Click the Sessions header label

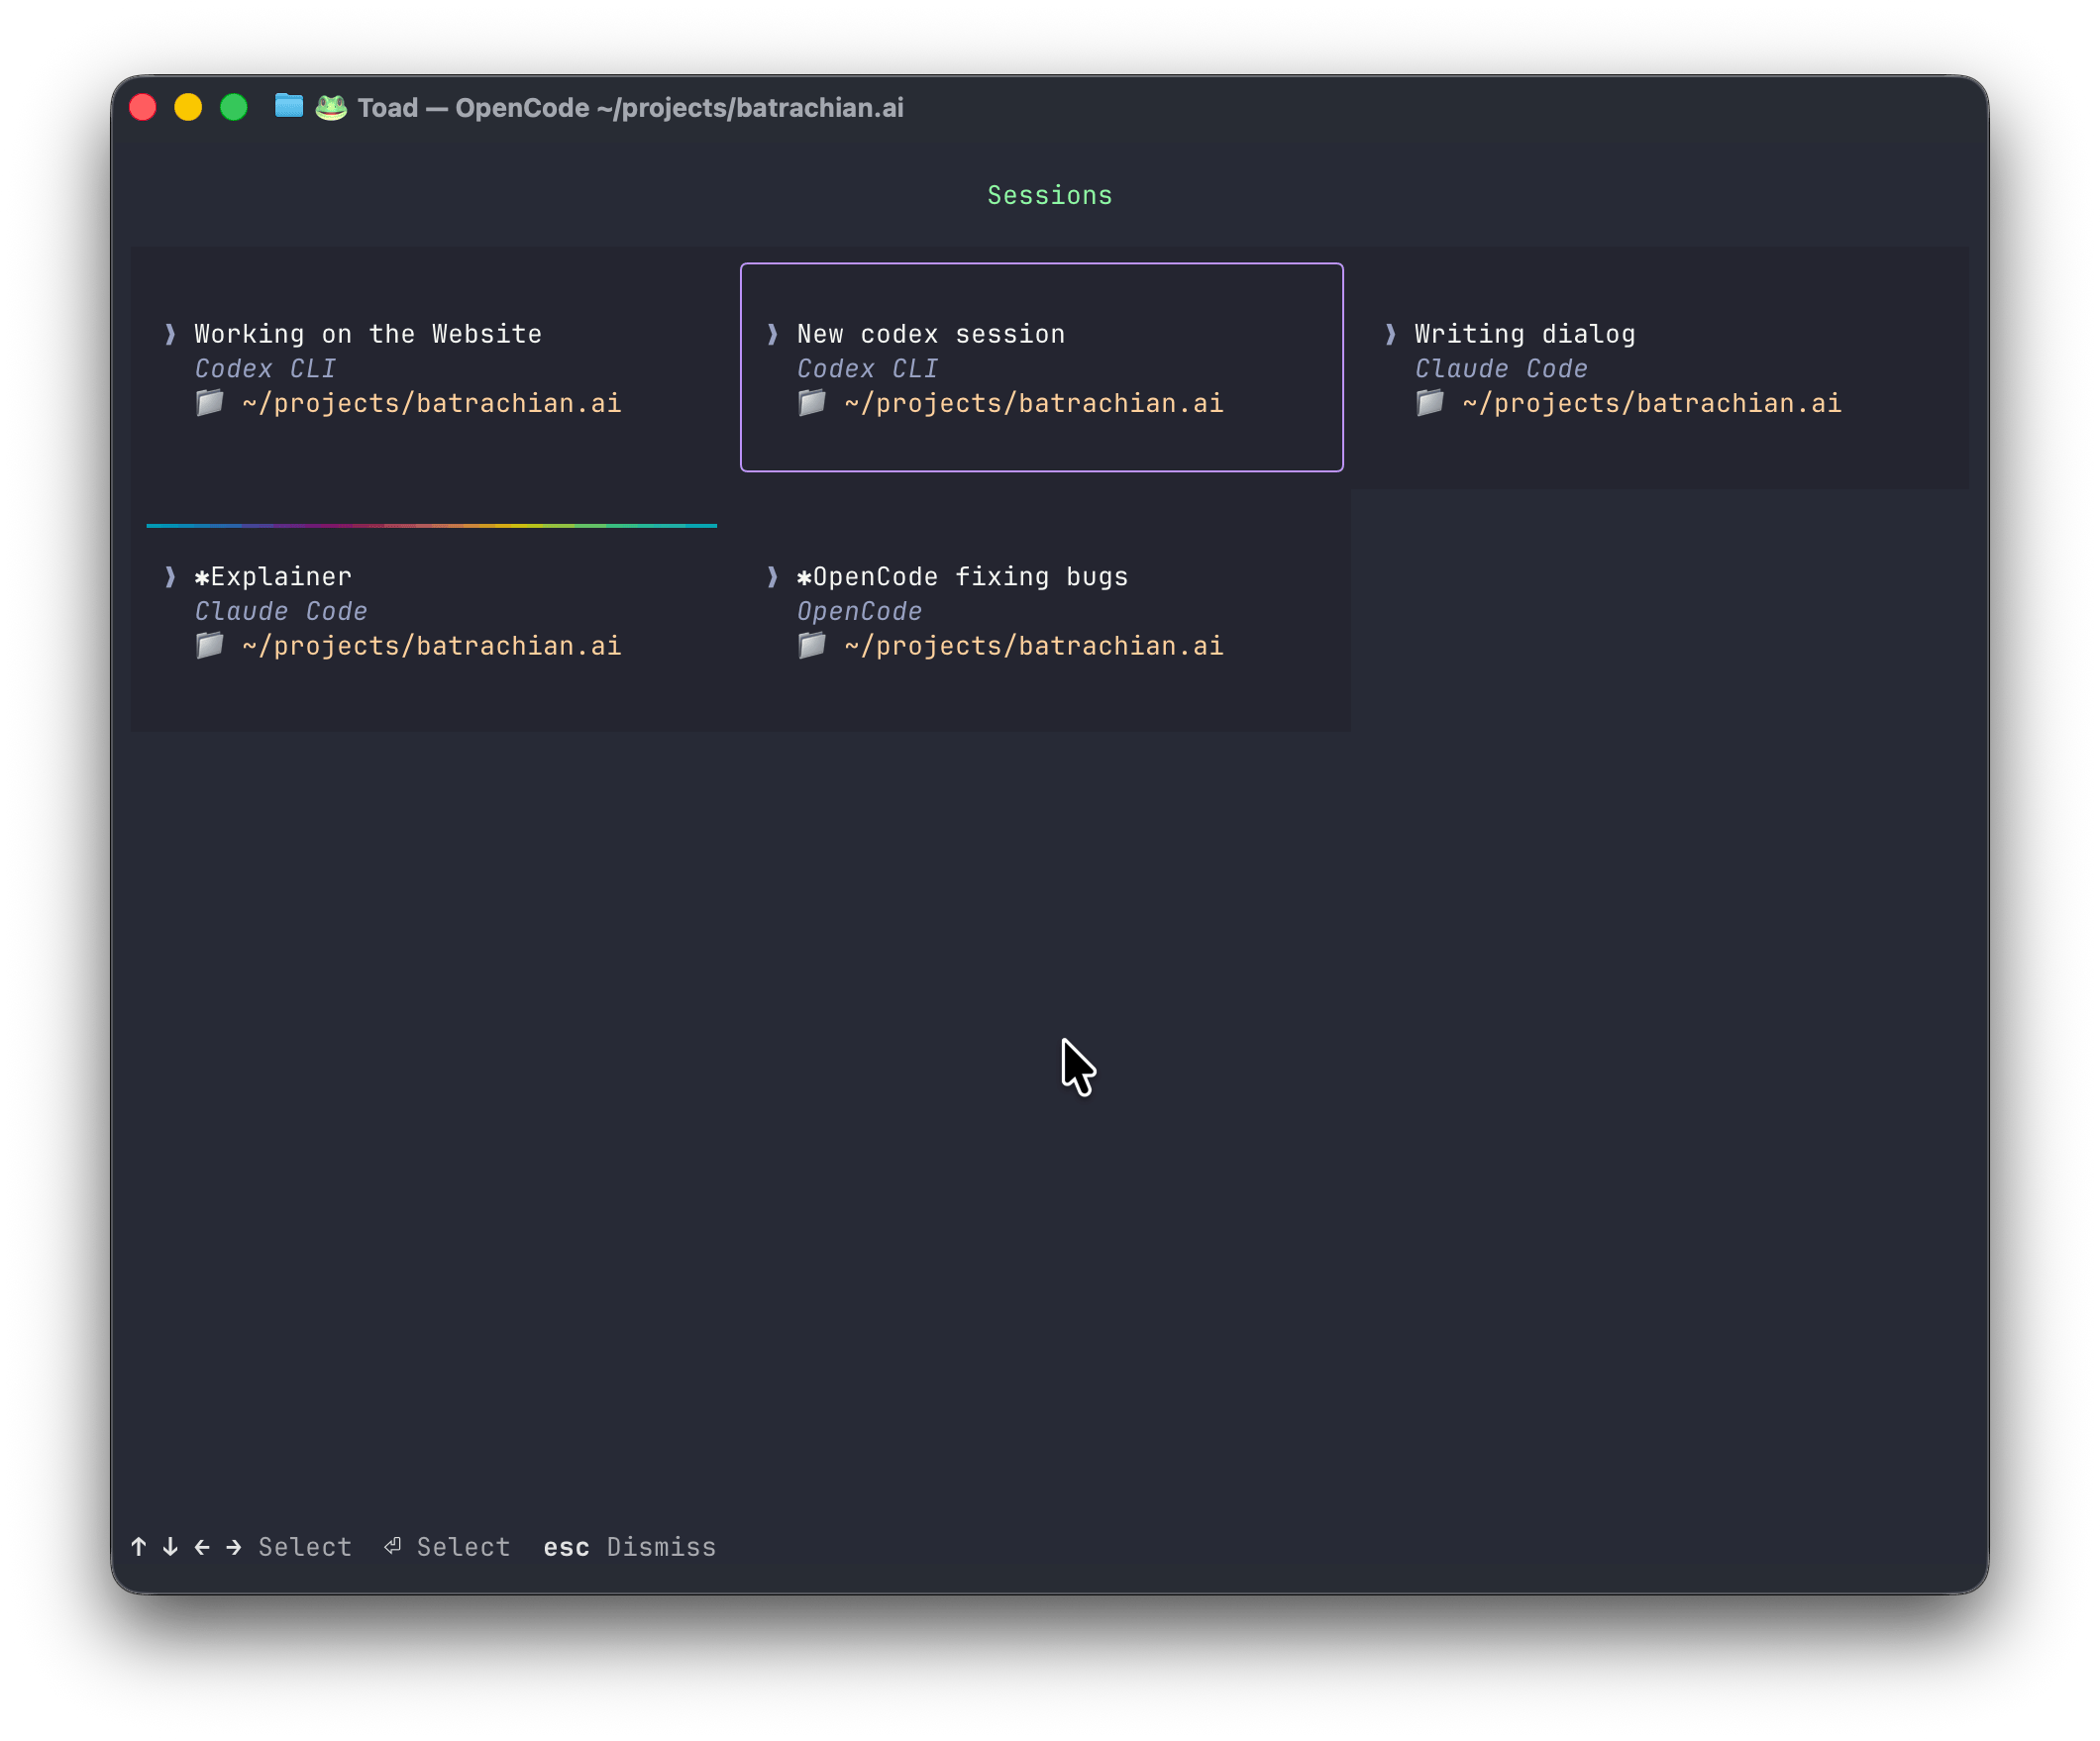1049,195
